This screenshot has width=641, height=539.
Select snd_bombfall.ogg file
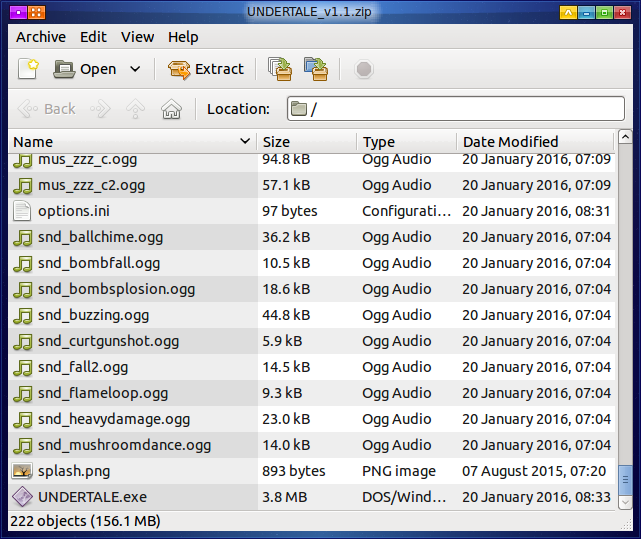312,263
